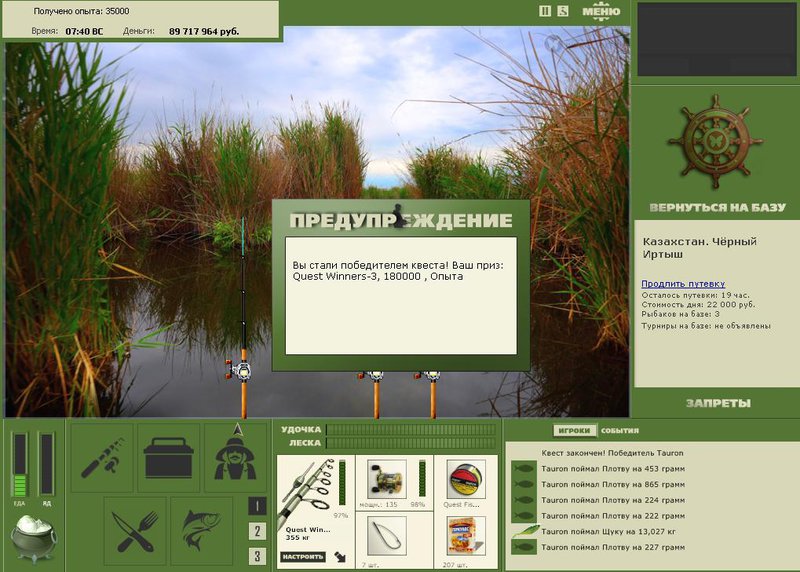Open the fishing rod tackle icon

click(102, 458)
